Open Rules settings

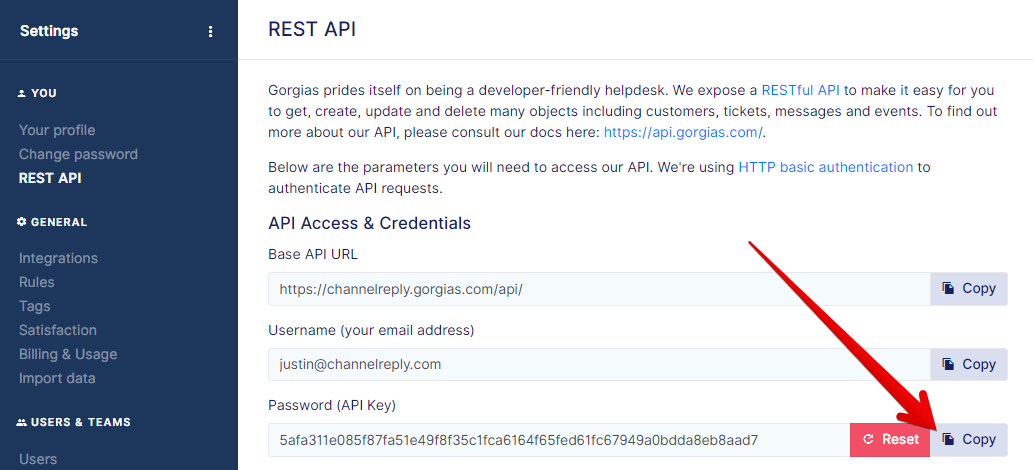[x=37, y=282]
